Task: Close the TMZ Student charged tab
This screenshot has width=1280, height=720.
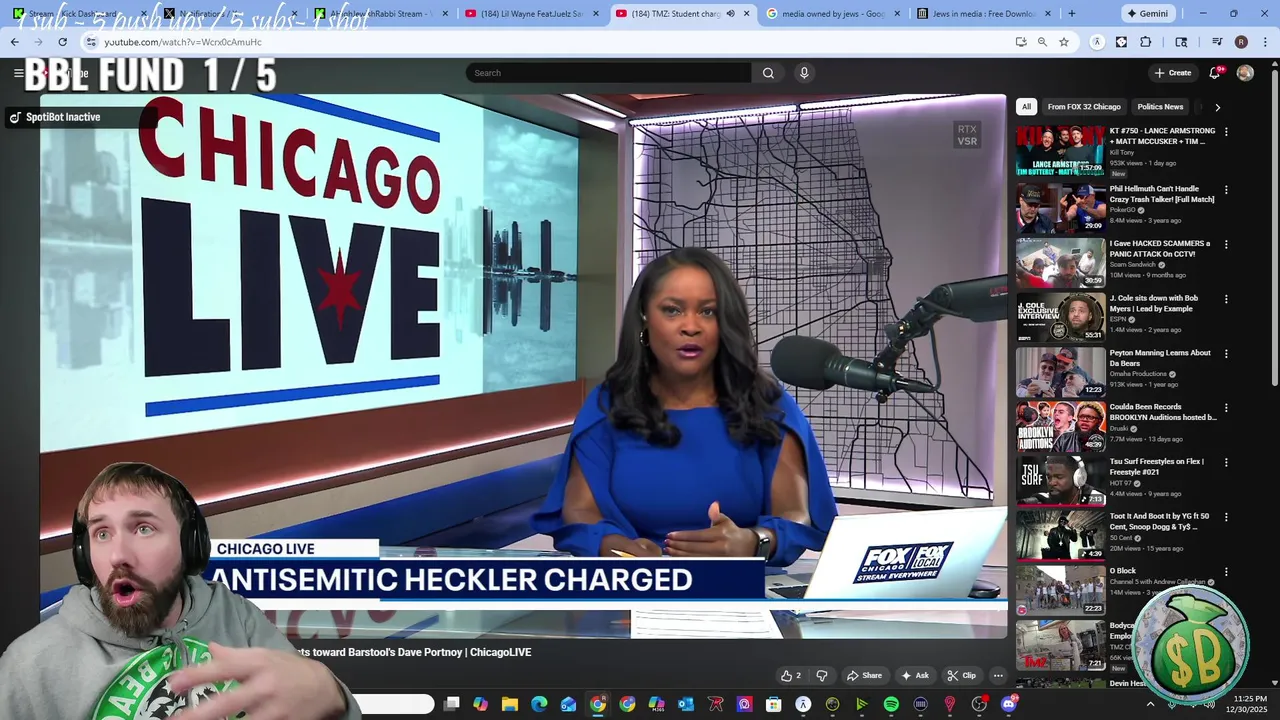Action: (746, 14)
